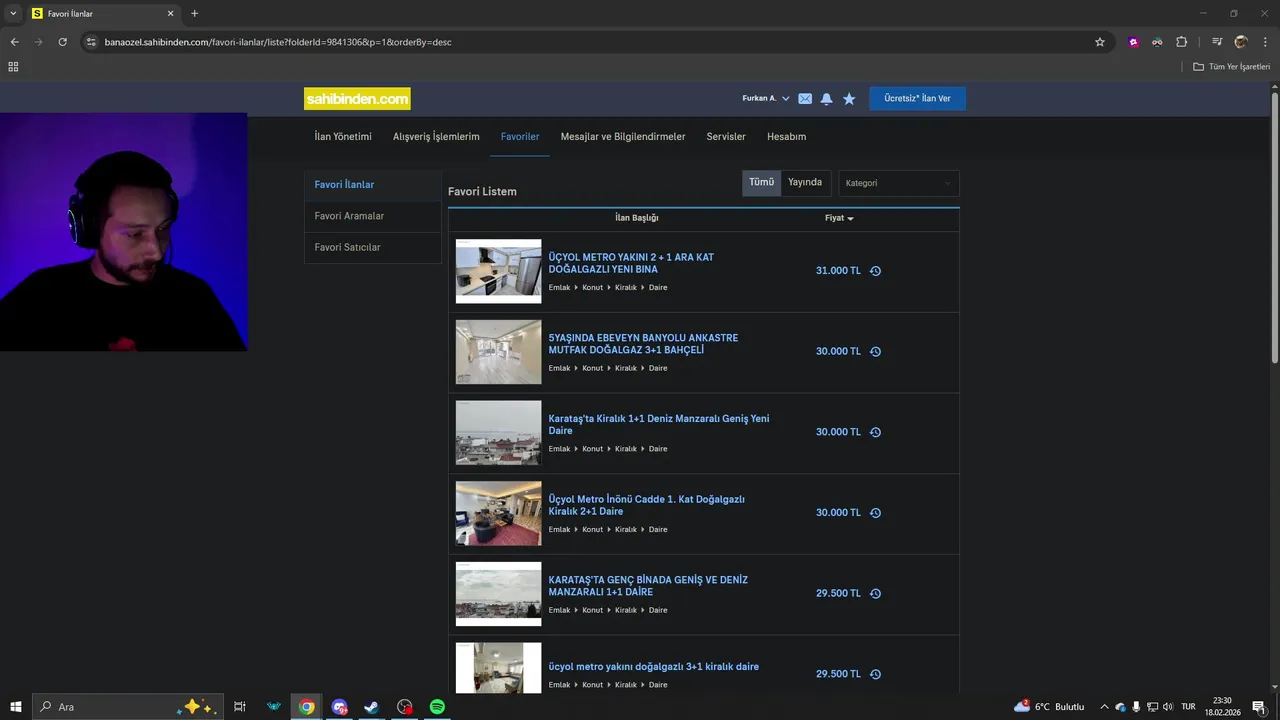Image resolution: width=1280 pixels, height=720 pixels.
Task: Open the Windows notification center icon
Action: click(1259, 707)
